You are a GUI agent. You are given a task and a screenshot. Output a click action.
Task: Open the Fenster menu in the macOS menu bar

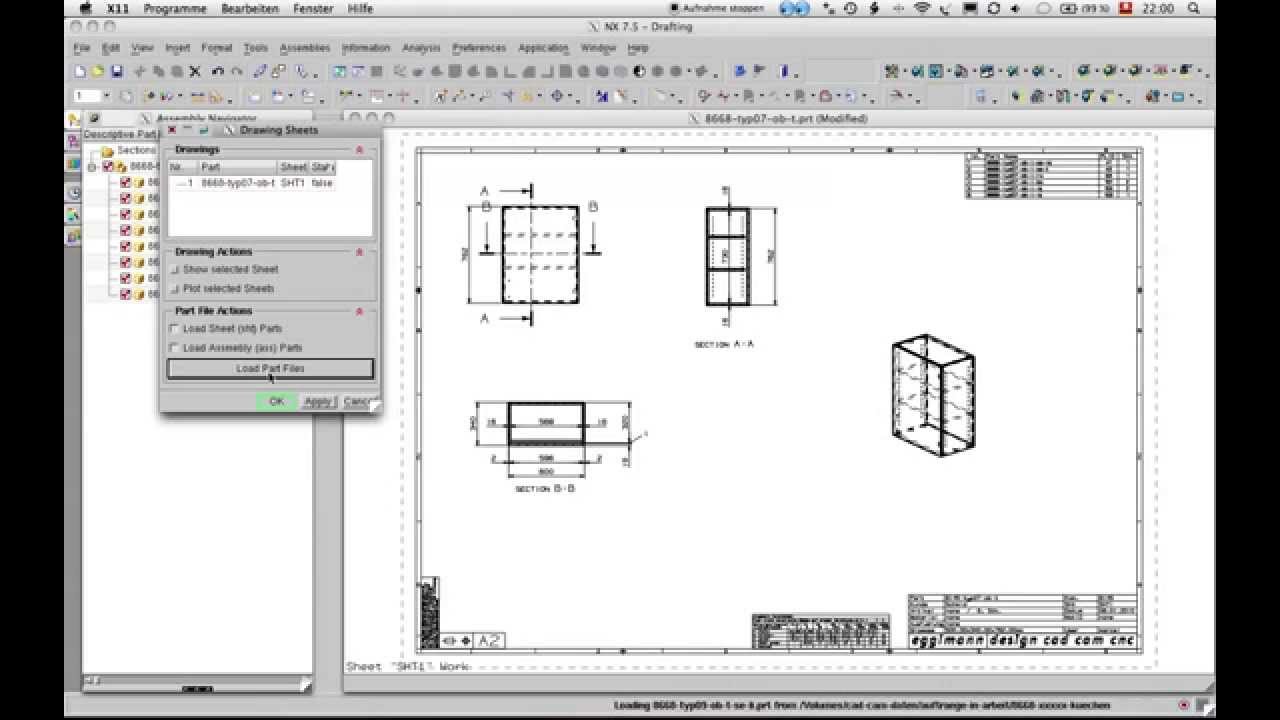point(313,8)
